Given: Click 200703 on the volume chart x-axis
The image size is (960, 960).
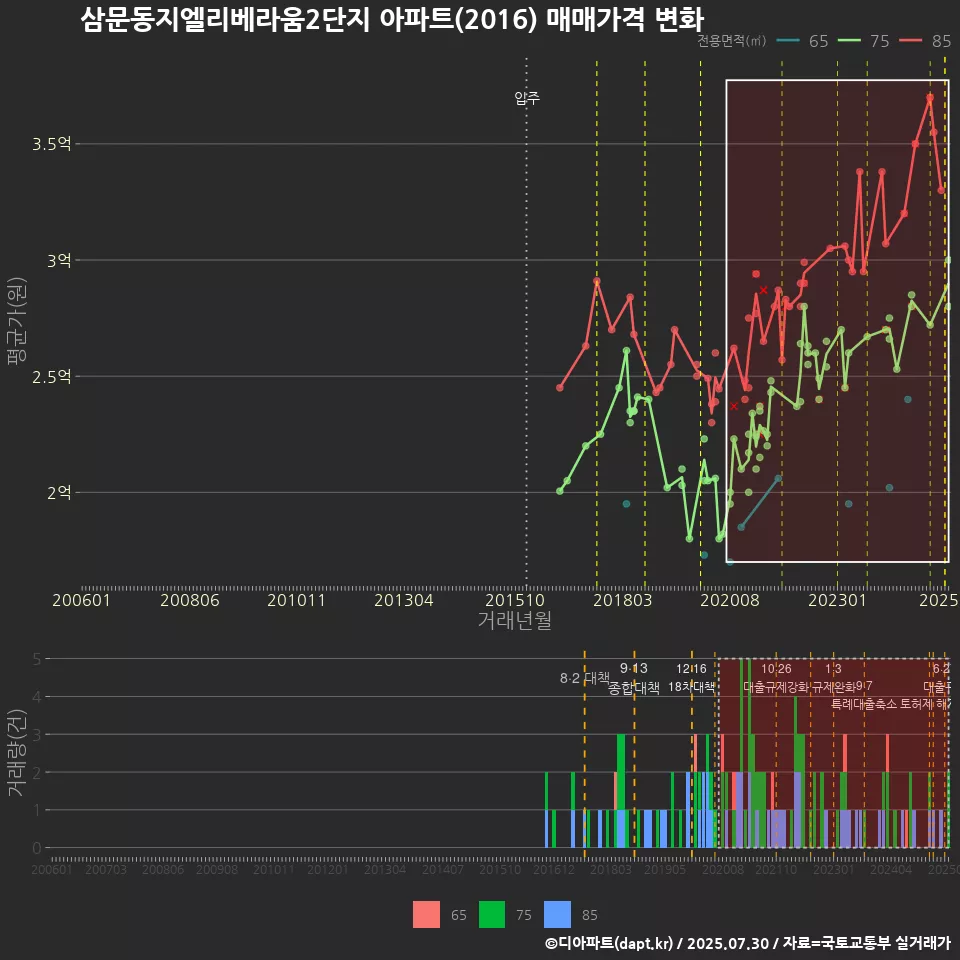Looking at the screenshot, I should click(x=106, y=869).
